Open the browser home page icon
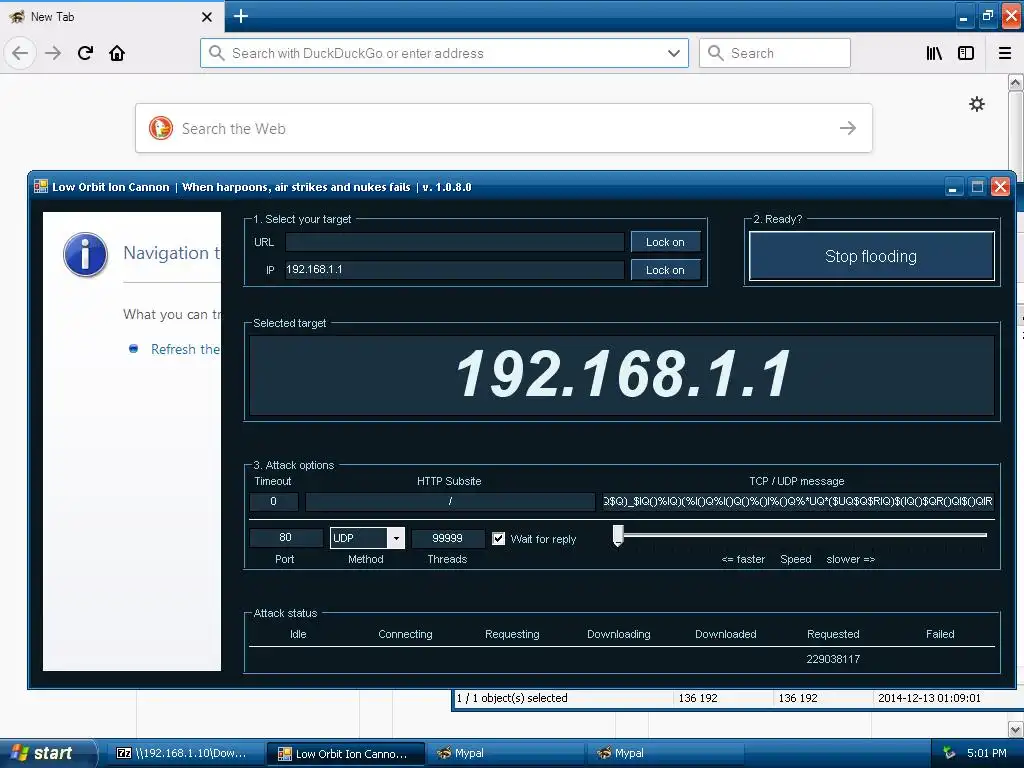This screenshot has width=1024, height=768. coord(117,53)
